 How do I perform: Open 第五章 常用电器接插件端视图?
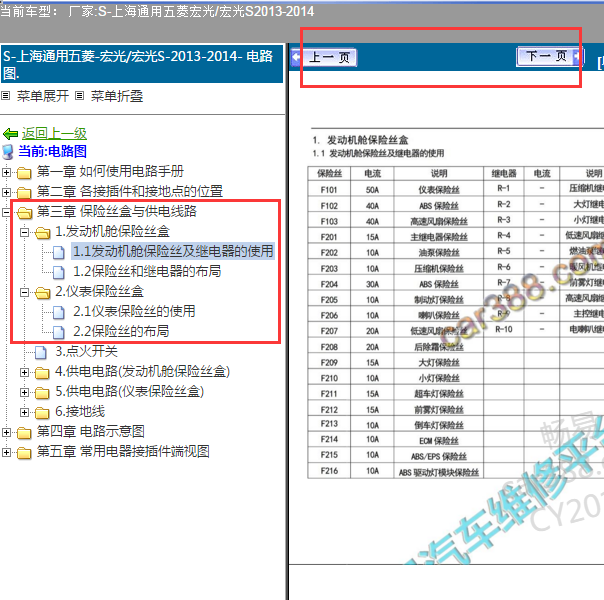point(123,452)
